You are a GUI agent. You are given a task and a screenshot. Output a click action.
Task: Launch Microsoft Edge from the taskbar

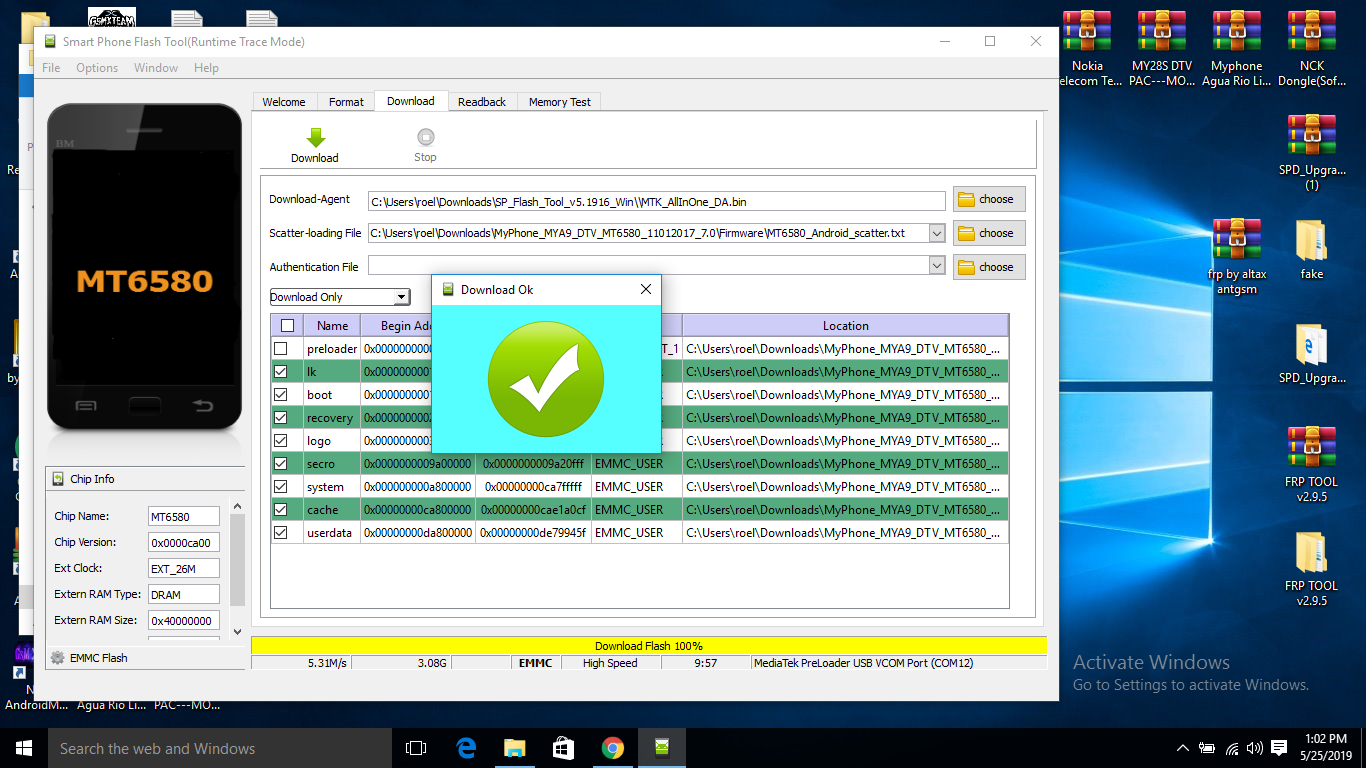pyautogui.click(x=465, y=748)
